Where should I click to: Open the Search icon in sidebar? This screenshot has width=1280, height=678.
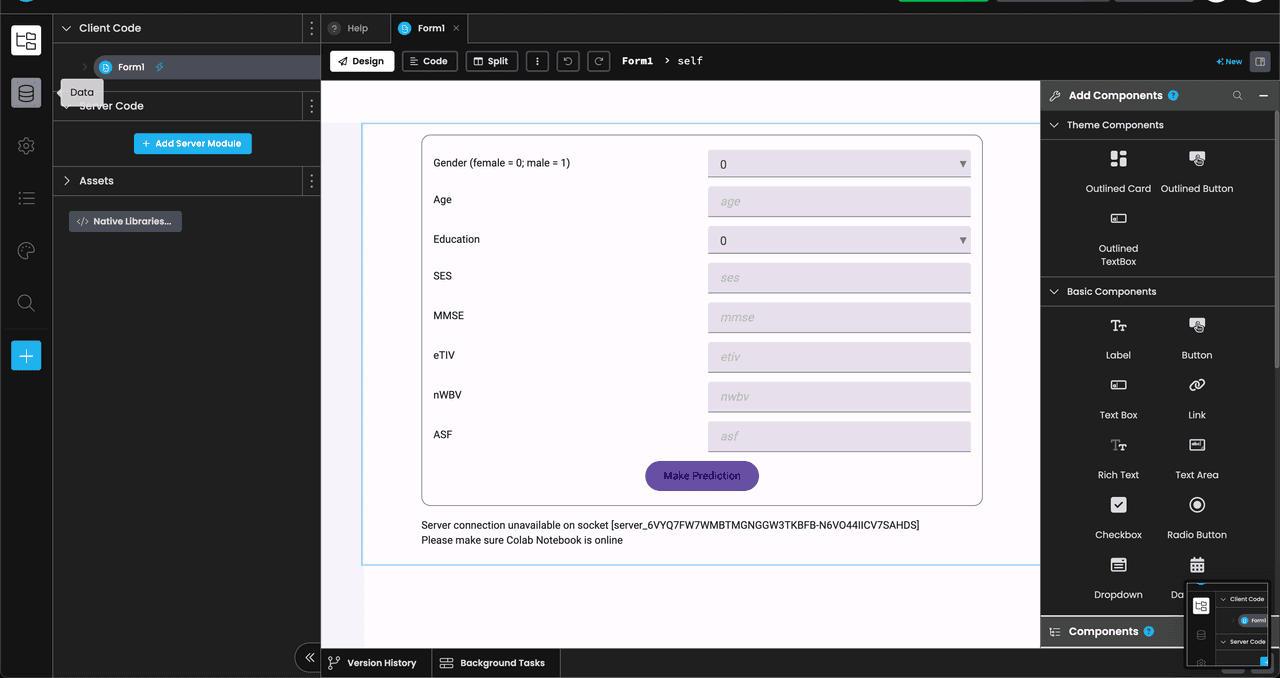pos(26,303)
